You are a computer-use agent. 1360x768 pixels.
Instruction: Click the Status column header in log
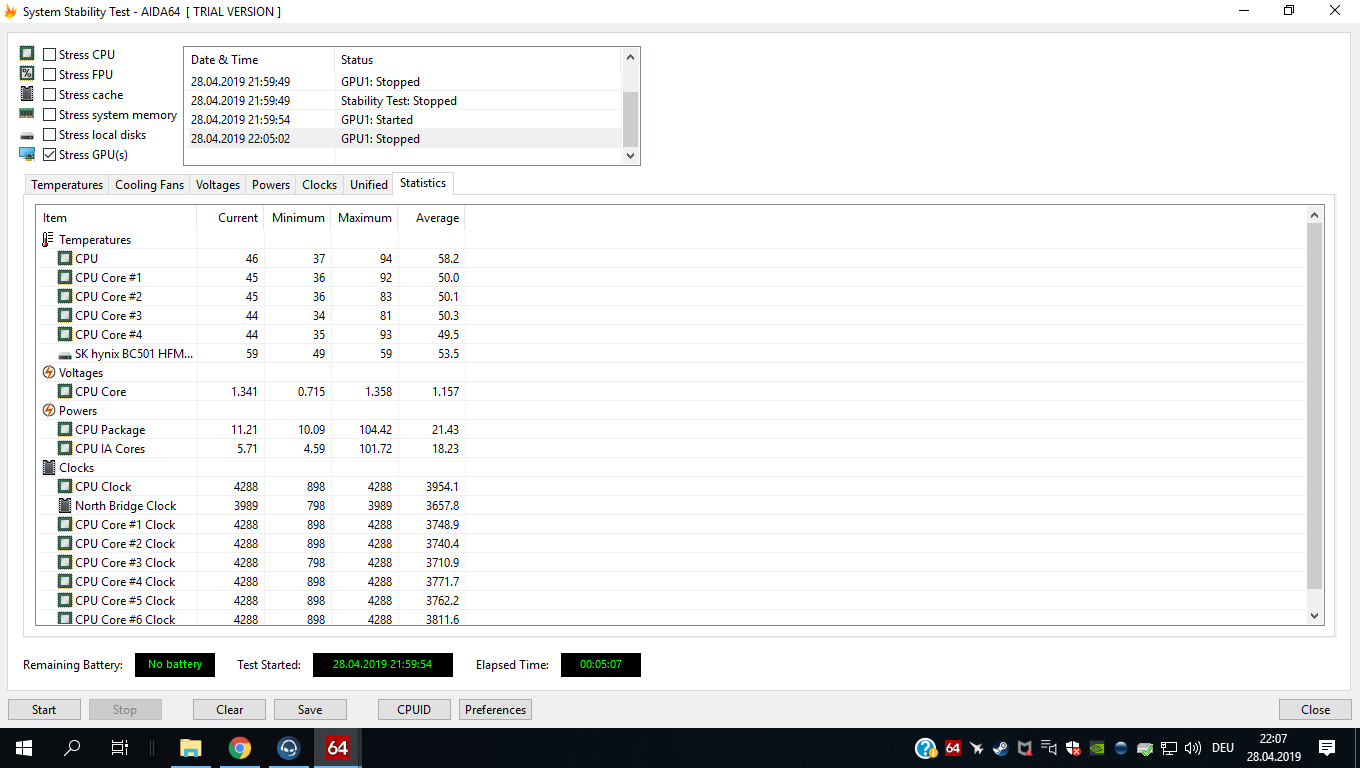pos(478,60)
